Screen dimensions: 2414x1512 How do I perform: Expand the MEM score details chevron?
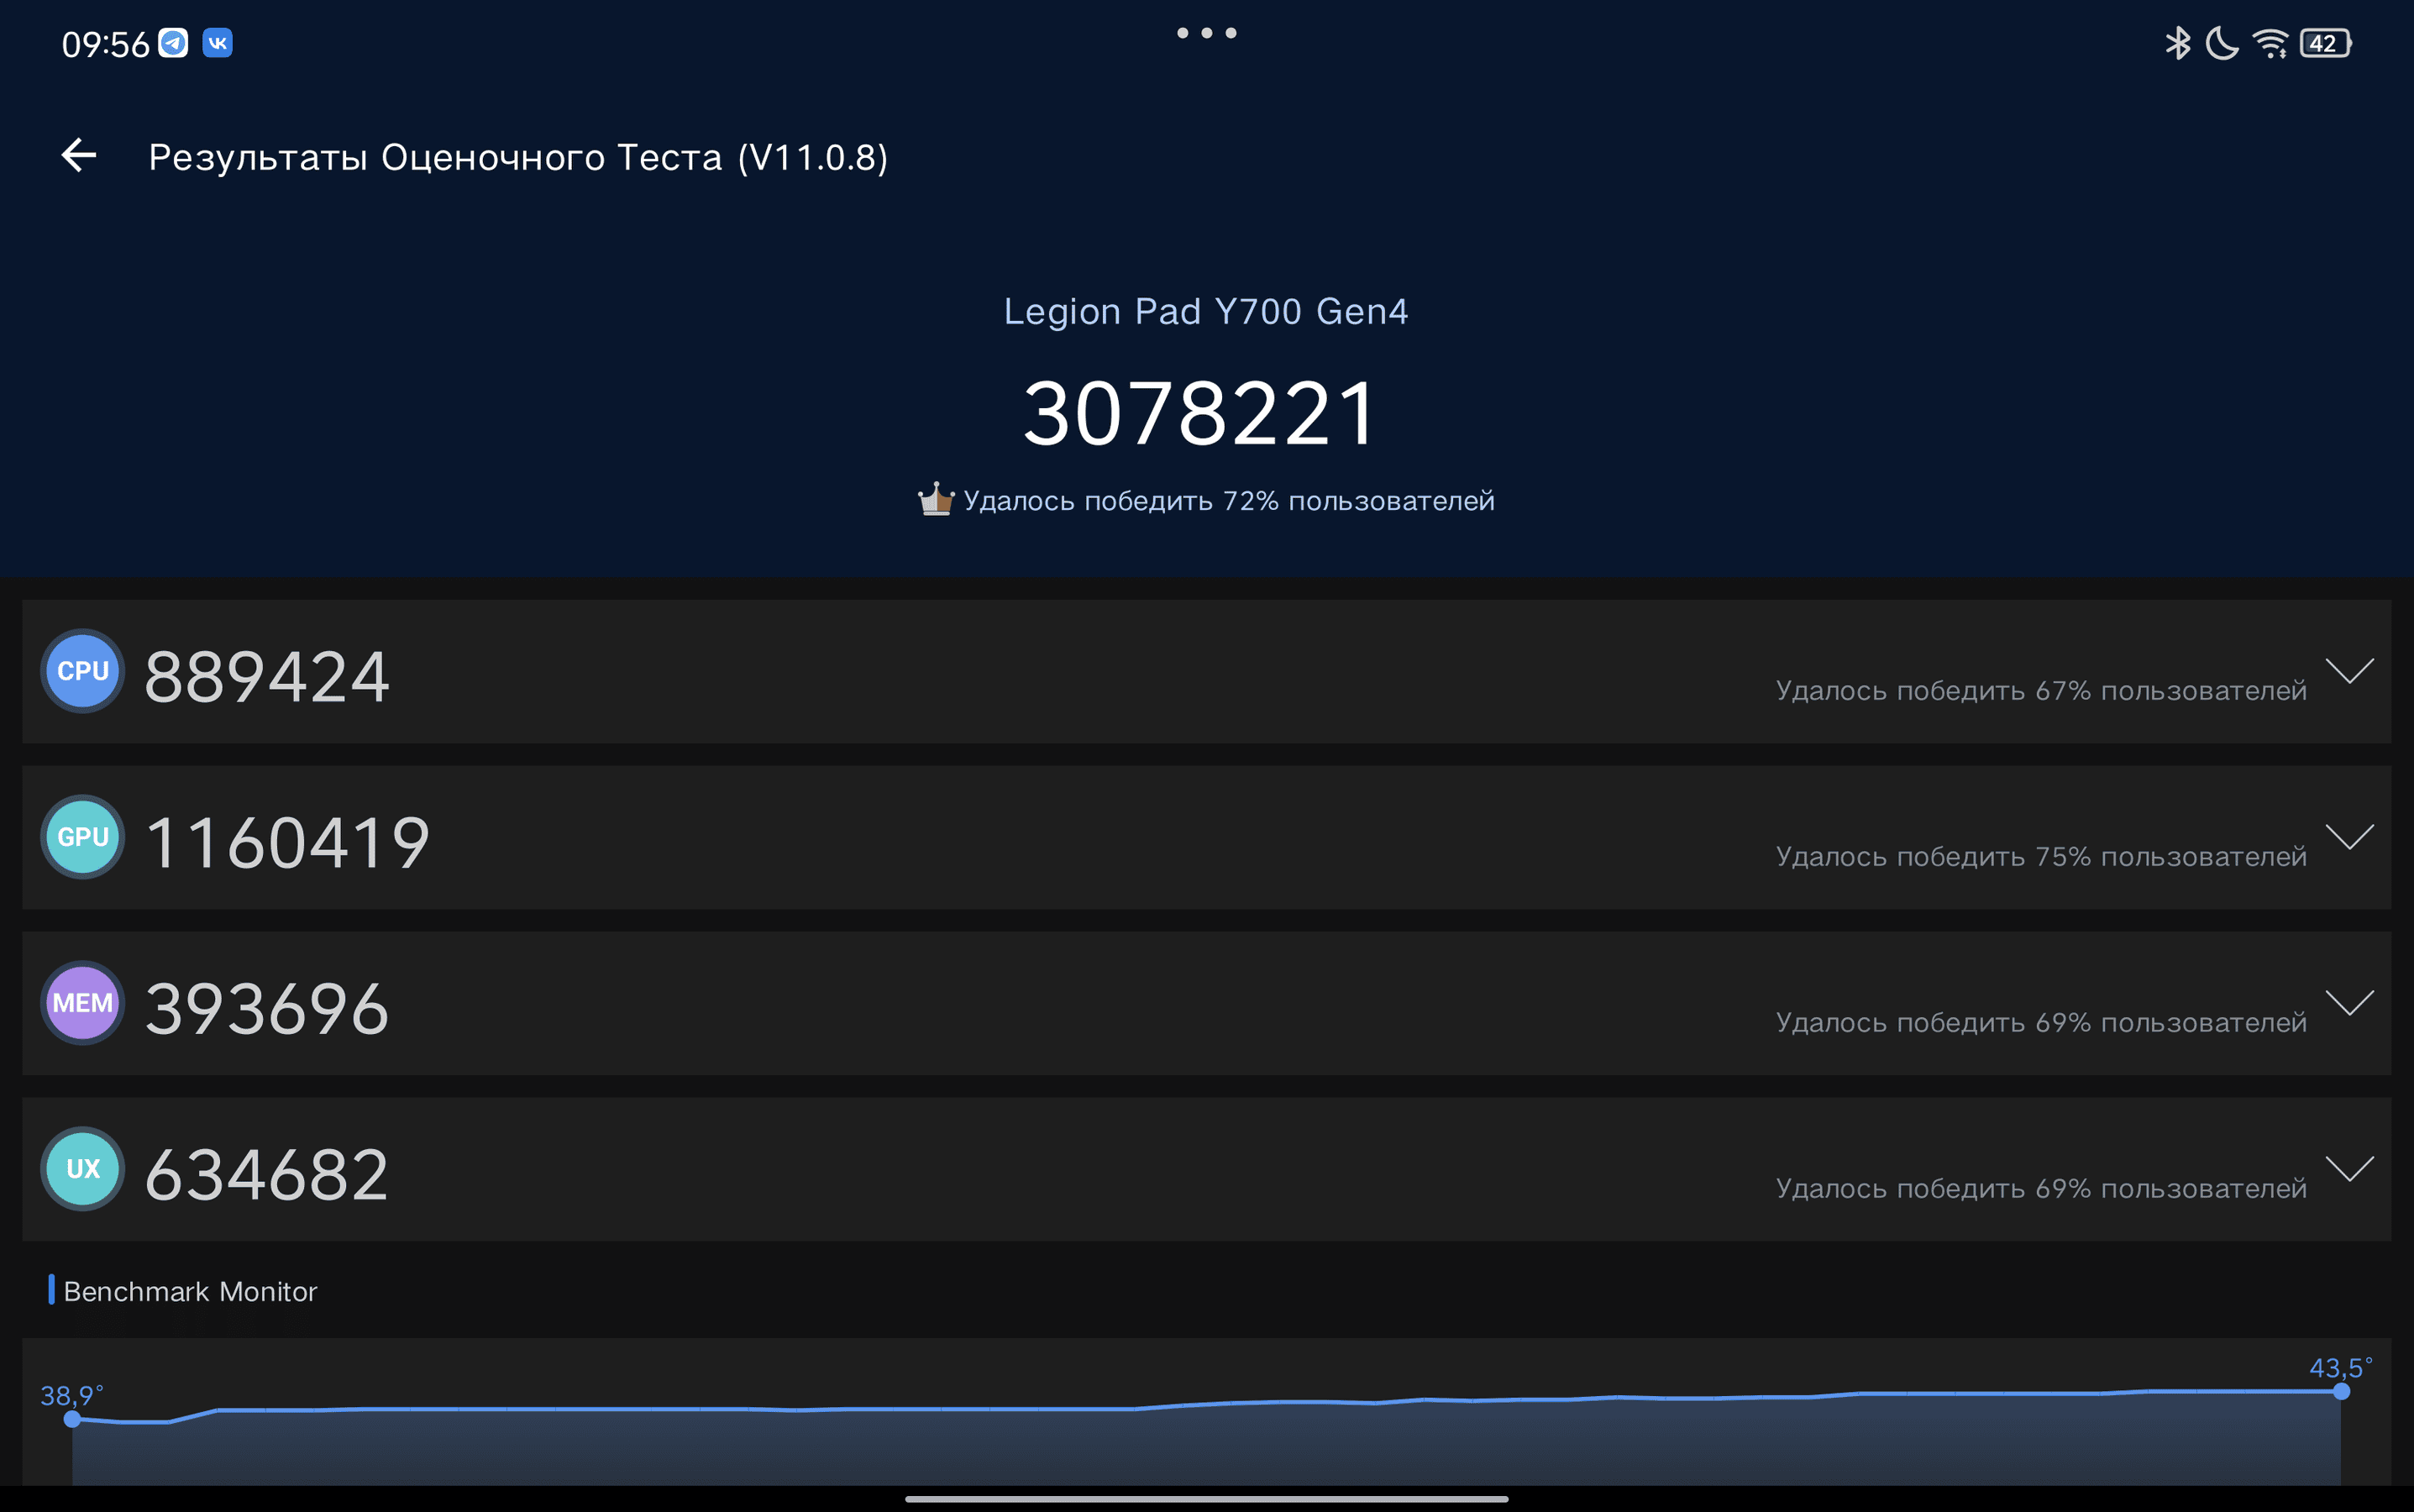tap(2350, 1002)
